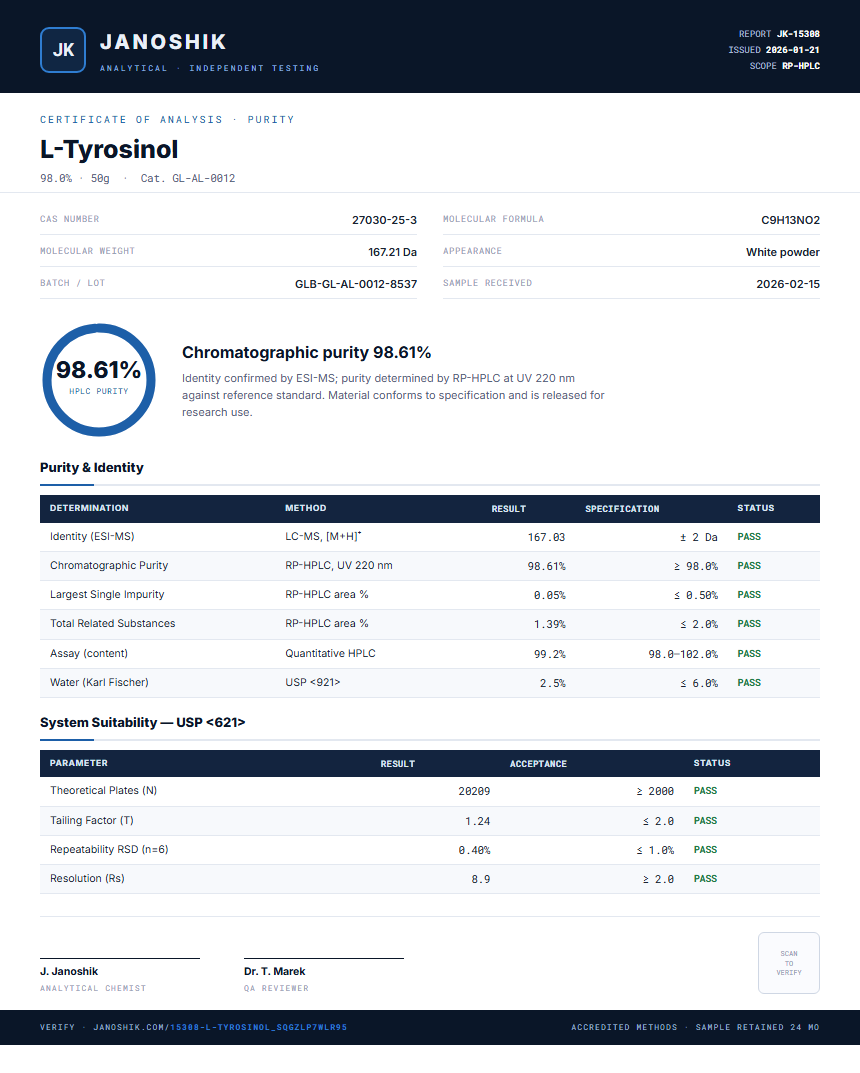
Task: Select the Theoretical Plates (N) row label
Action: click(103, 790)
